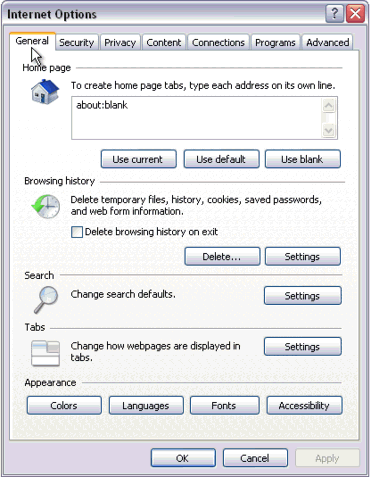Click the blue house Home page icon
Screen dimensions: 371x477
[x=45, y=92]
